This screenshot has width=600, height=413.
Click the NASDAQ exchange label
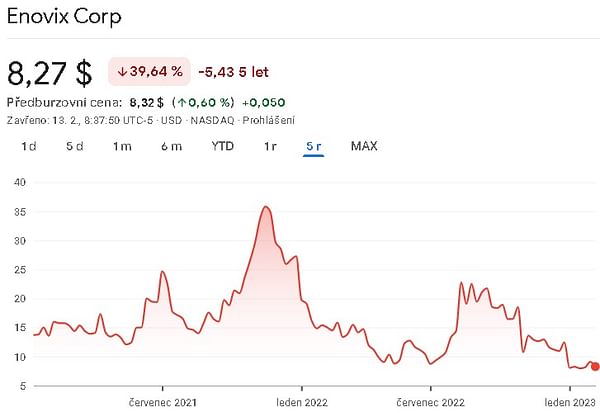[212, 121]
